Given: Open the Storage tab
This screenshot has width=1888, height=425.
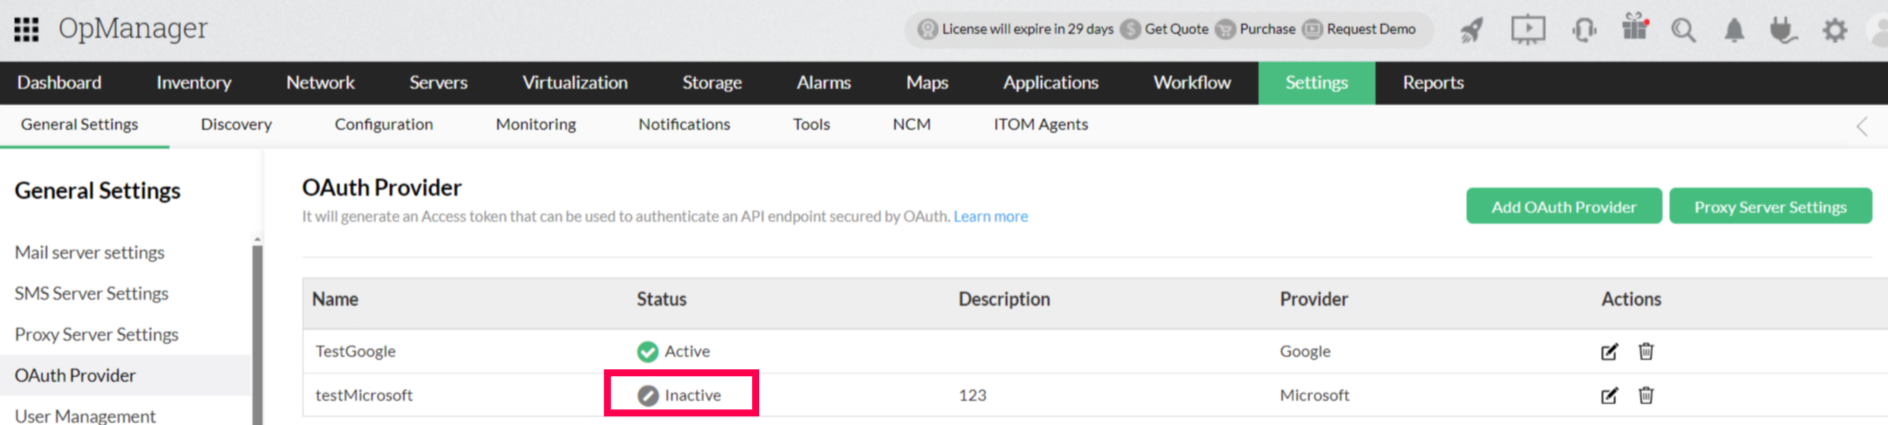Looking at the screenshot, I should pyautogui.click(x=712, y=83).
